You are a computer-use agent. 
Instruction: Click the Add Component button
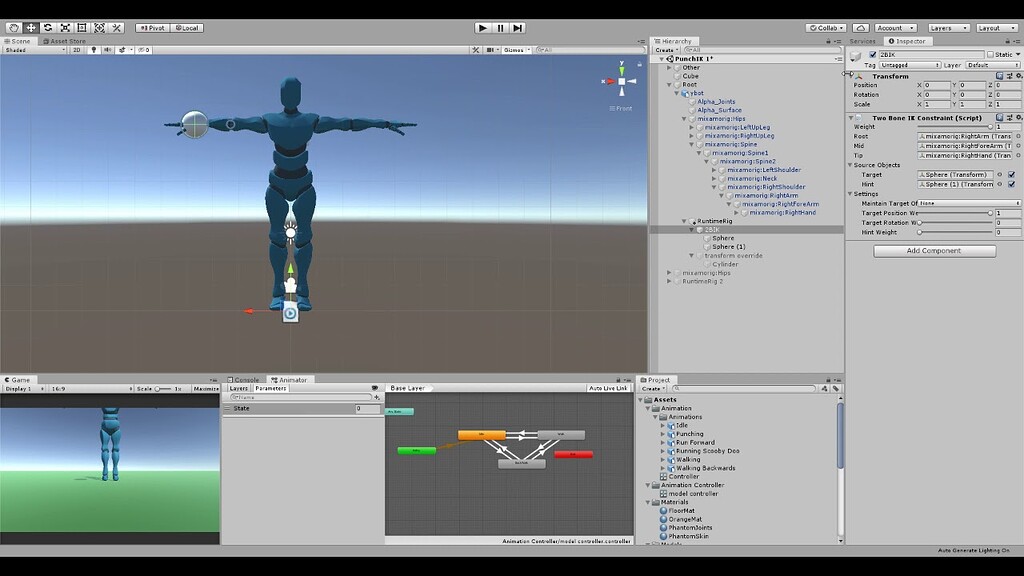coord(934,250)
